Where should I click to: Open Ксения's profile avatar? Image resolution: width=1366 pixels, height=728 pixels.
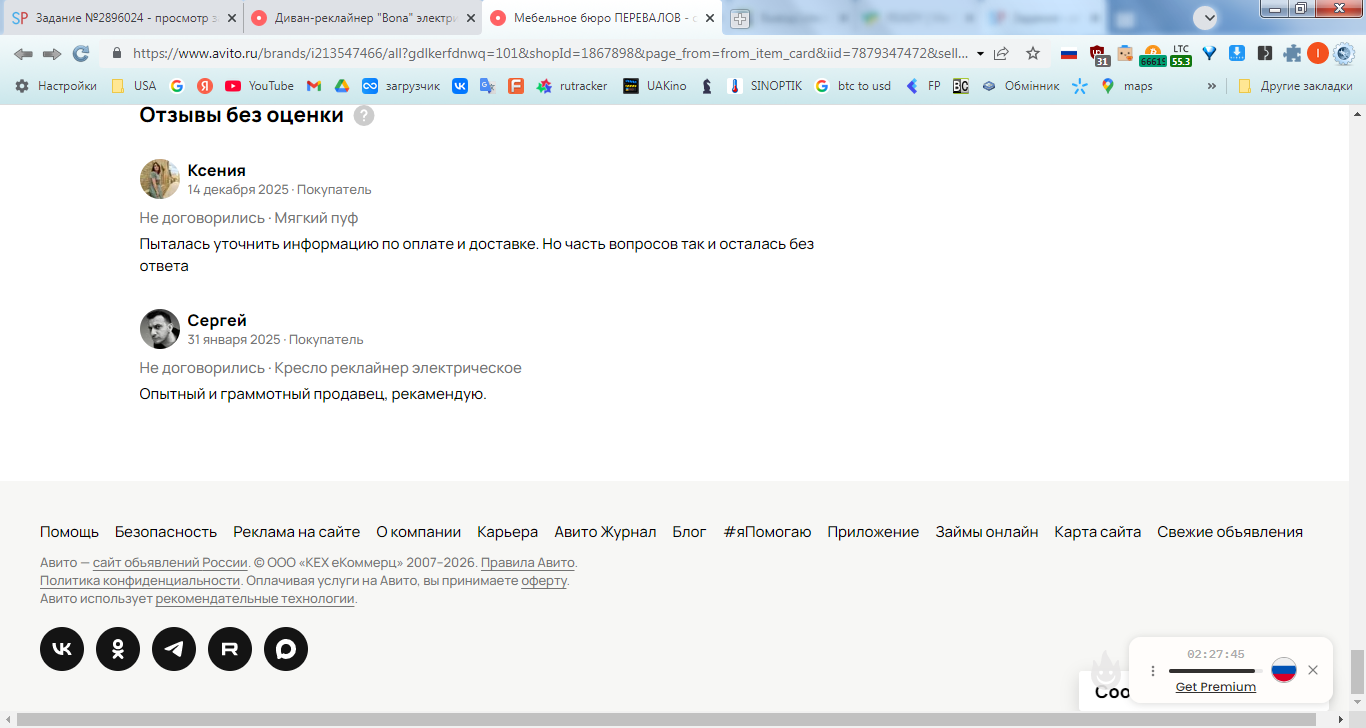(x=159, y=179)
